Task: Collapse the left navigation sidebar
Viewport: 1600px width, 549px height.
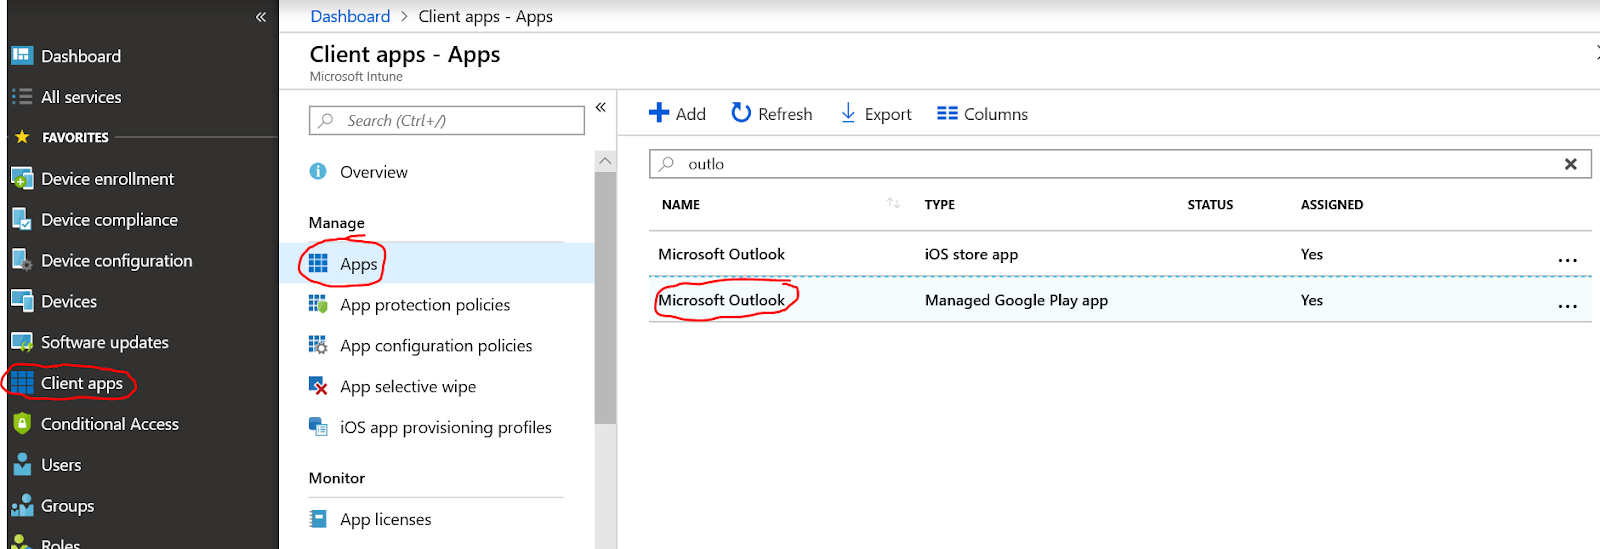Action: [x=261, y=17]
